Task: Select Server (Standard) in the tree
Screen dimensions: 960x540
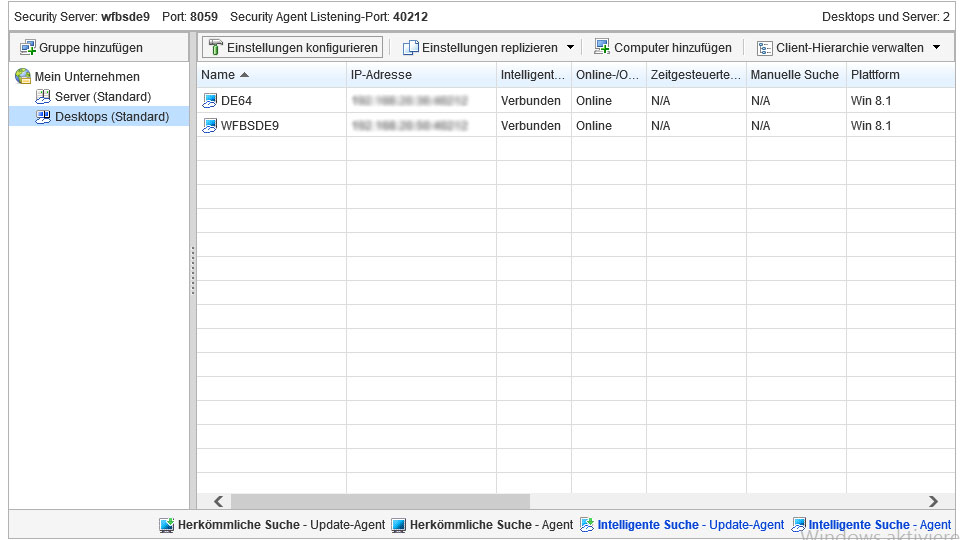Action: [102, 97]
